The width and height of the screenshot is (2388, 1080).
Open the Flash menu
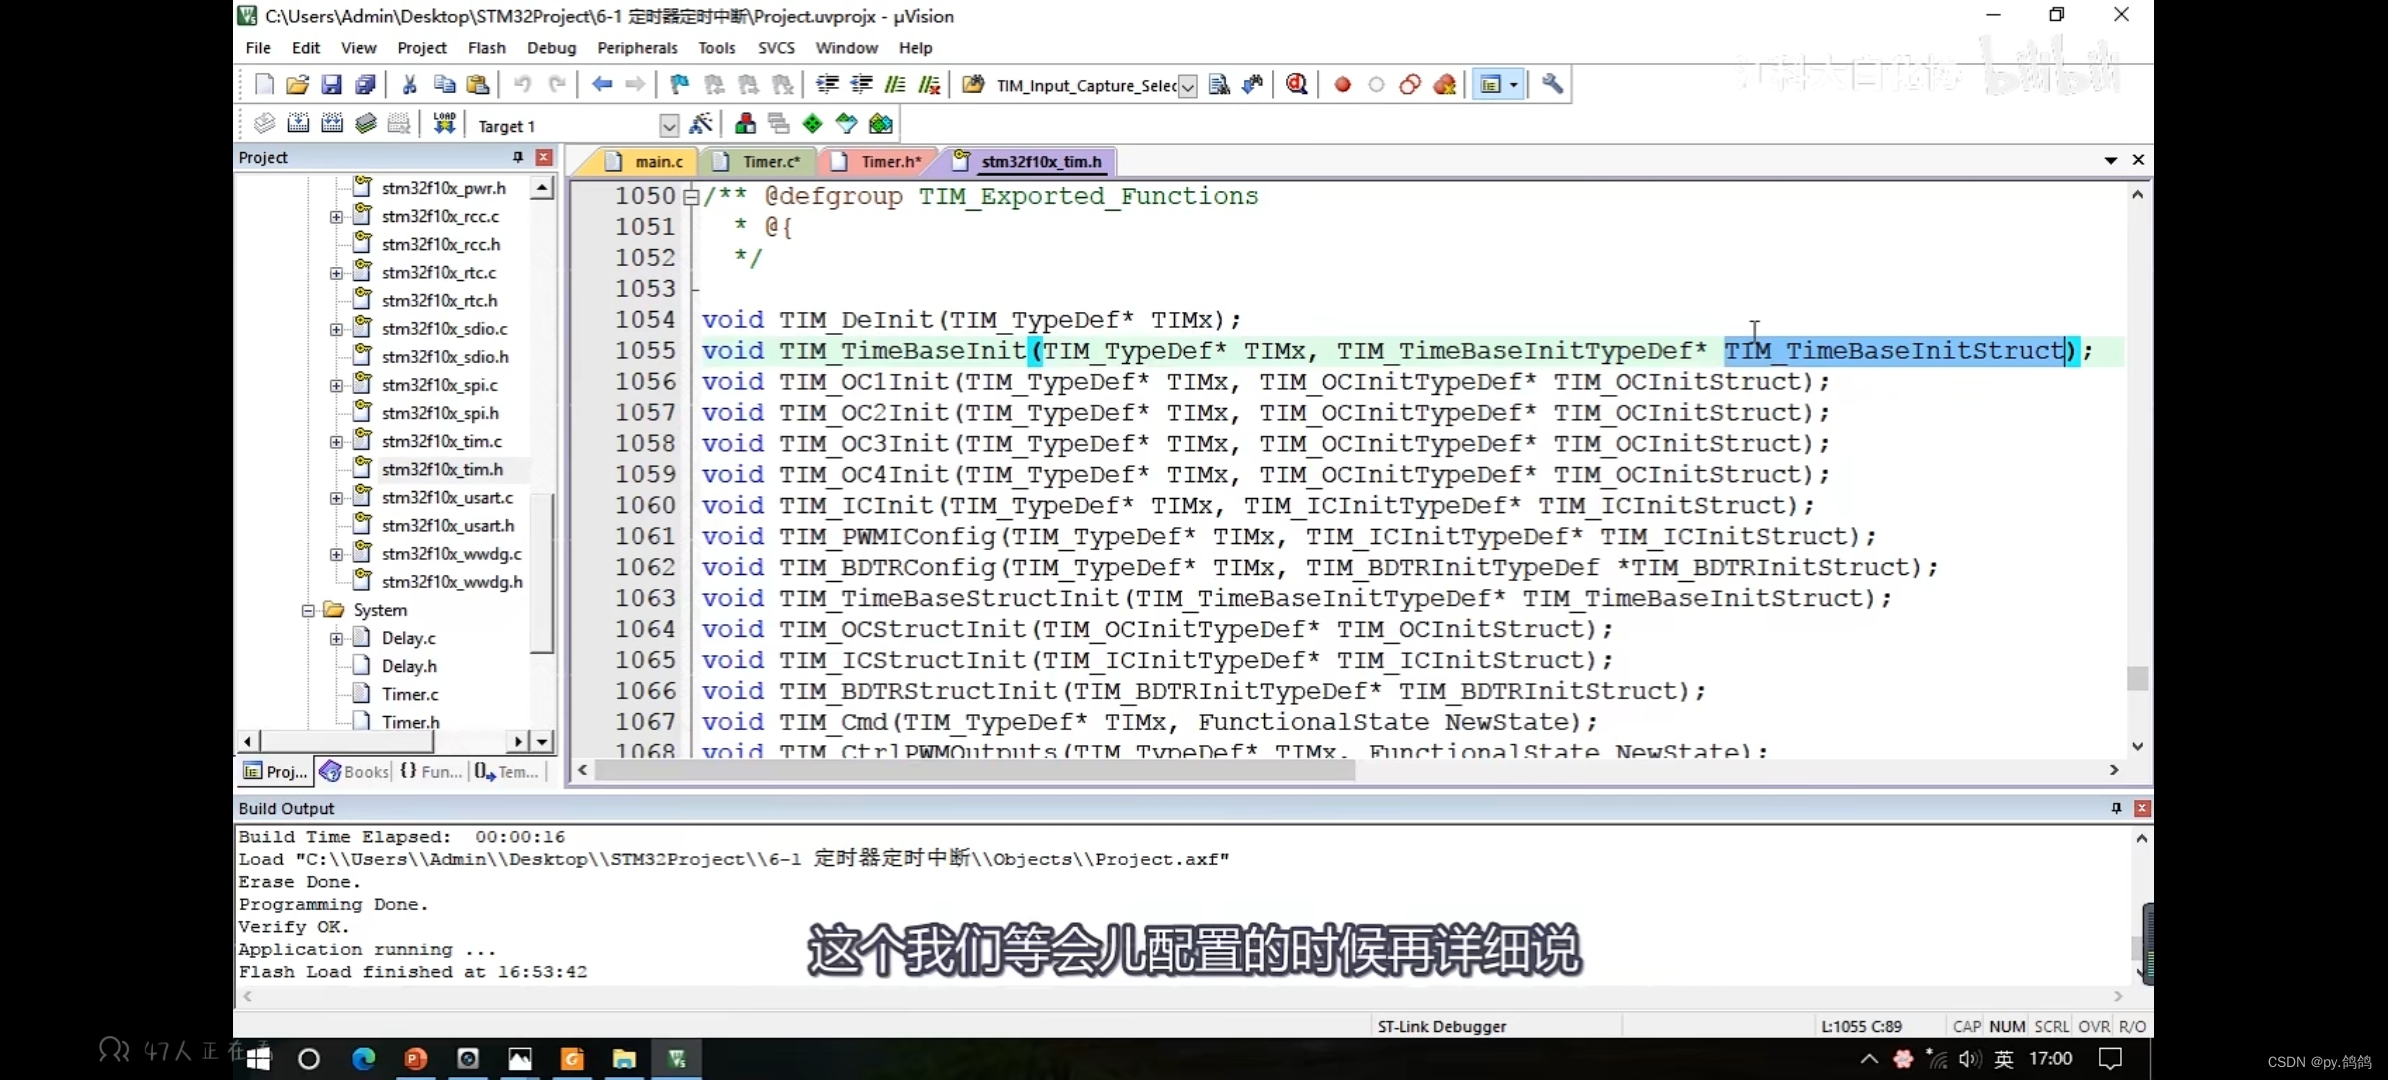(486, 48)
